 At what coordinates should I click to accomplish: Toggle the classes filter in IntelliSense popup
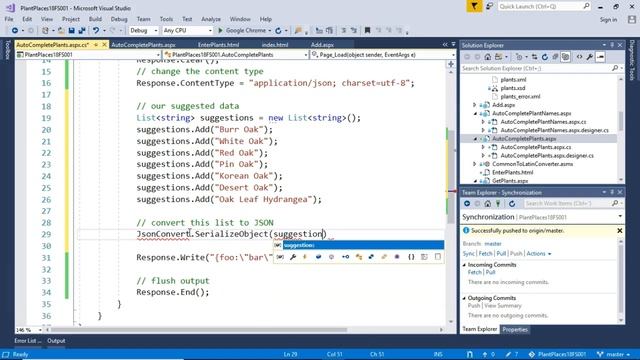pos(359,257)
